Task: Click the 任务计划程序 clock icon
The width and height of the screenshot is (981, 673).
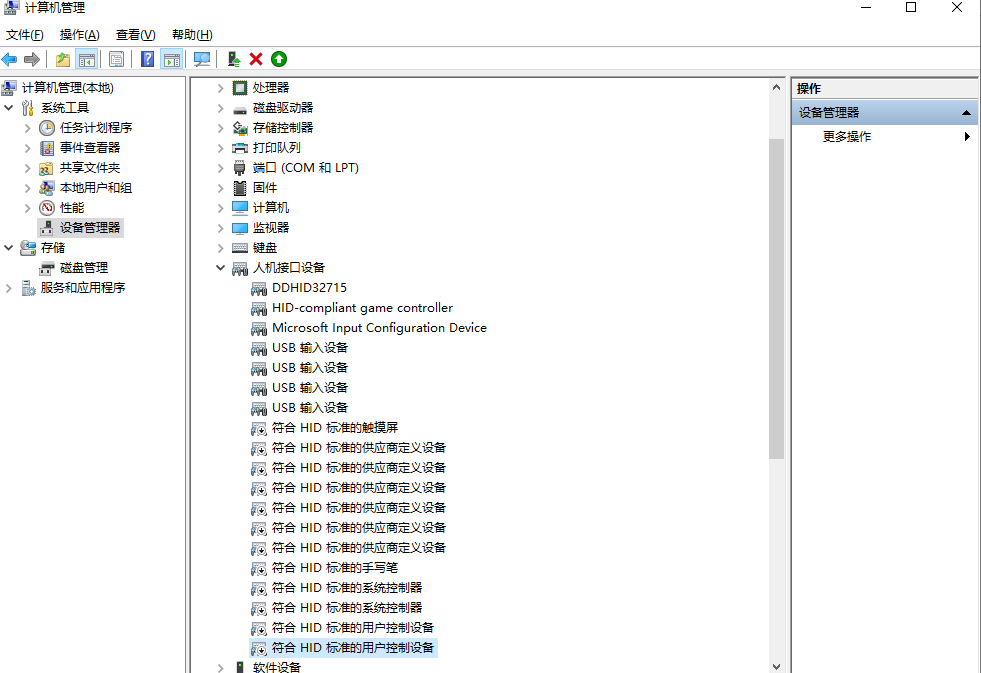Action: (47, 128)
